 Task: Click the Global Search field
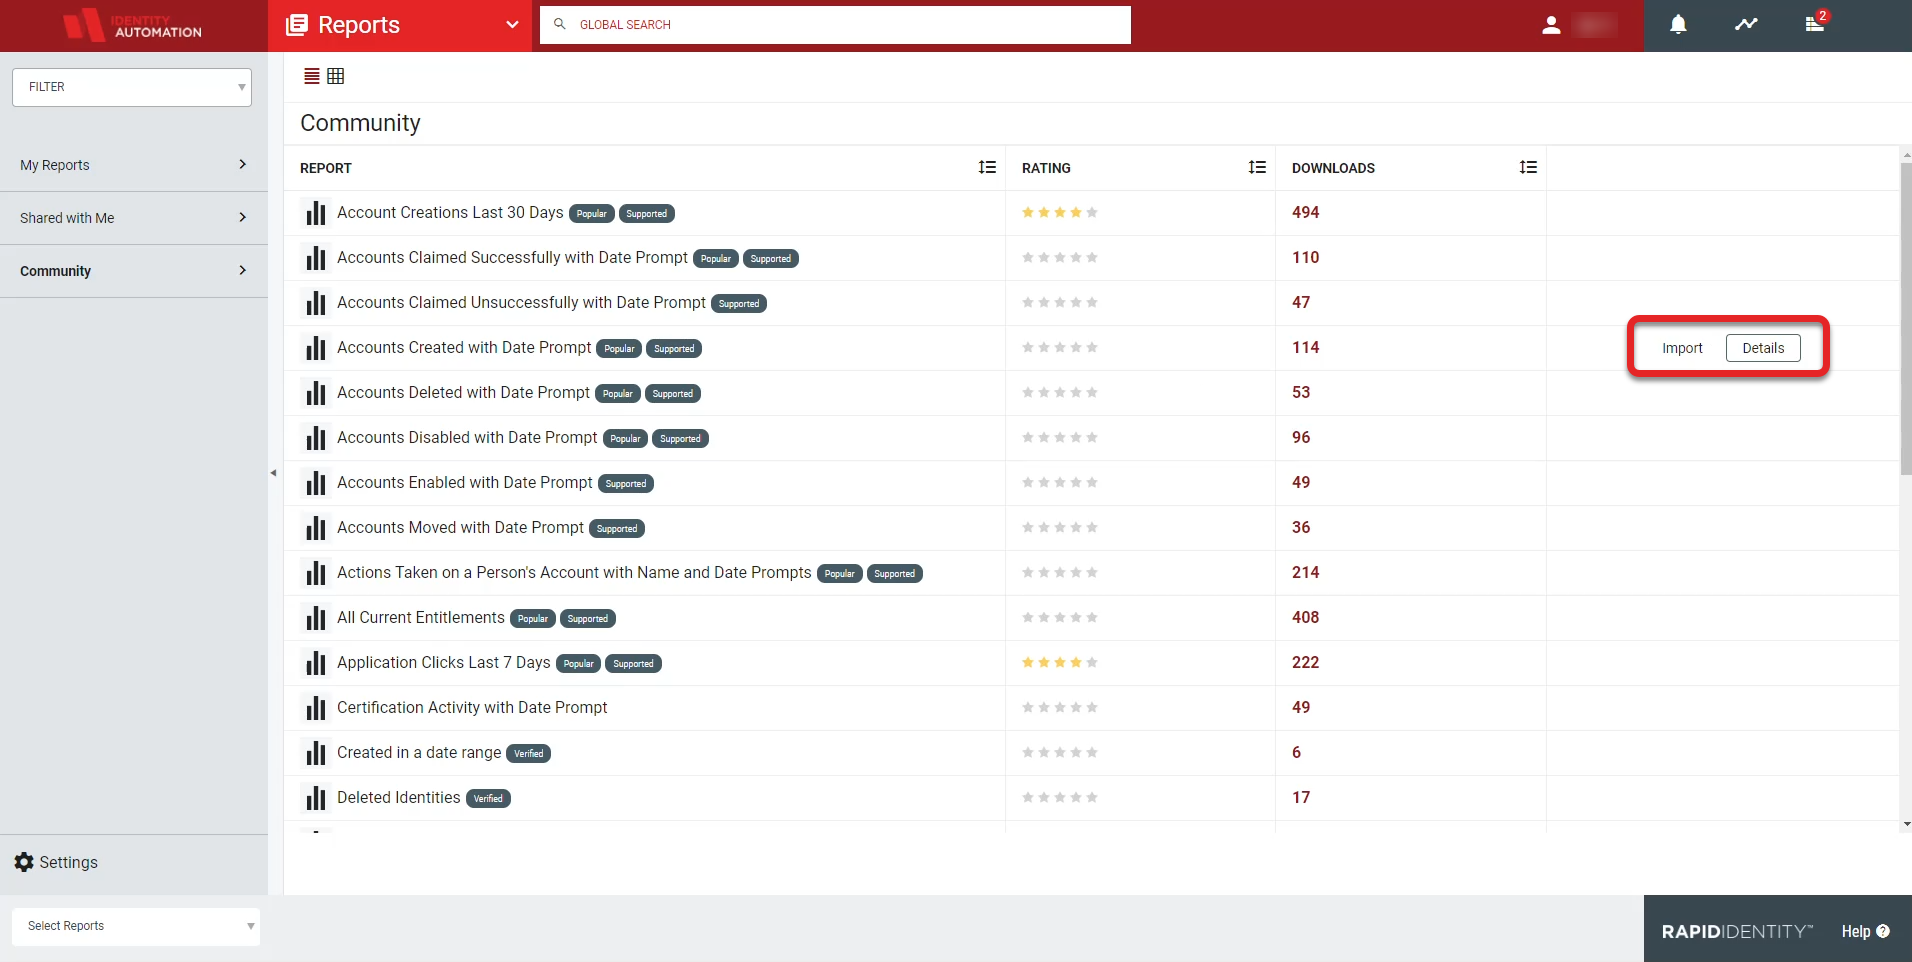(x=835, y=25)
